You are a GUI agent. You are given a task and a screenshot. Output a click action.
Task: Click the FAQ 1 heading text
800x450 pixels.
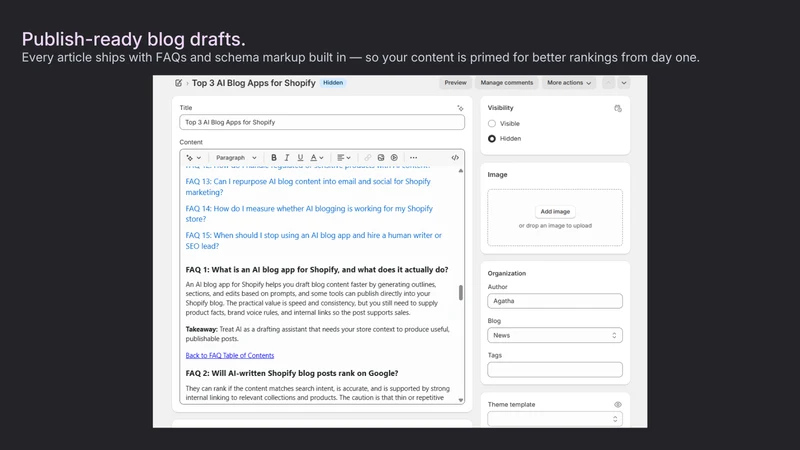click(x=317, y=269)
